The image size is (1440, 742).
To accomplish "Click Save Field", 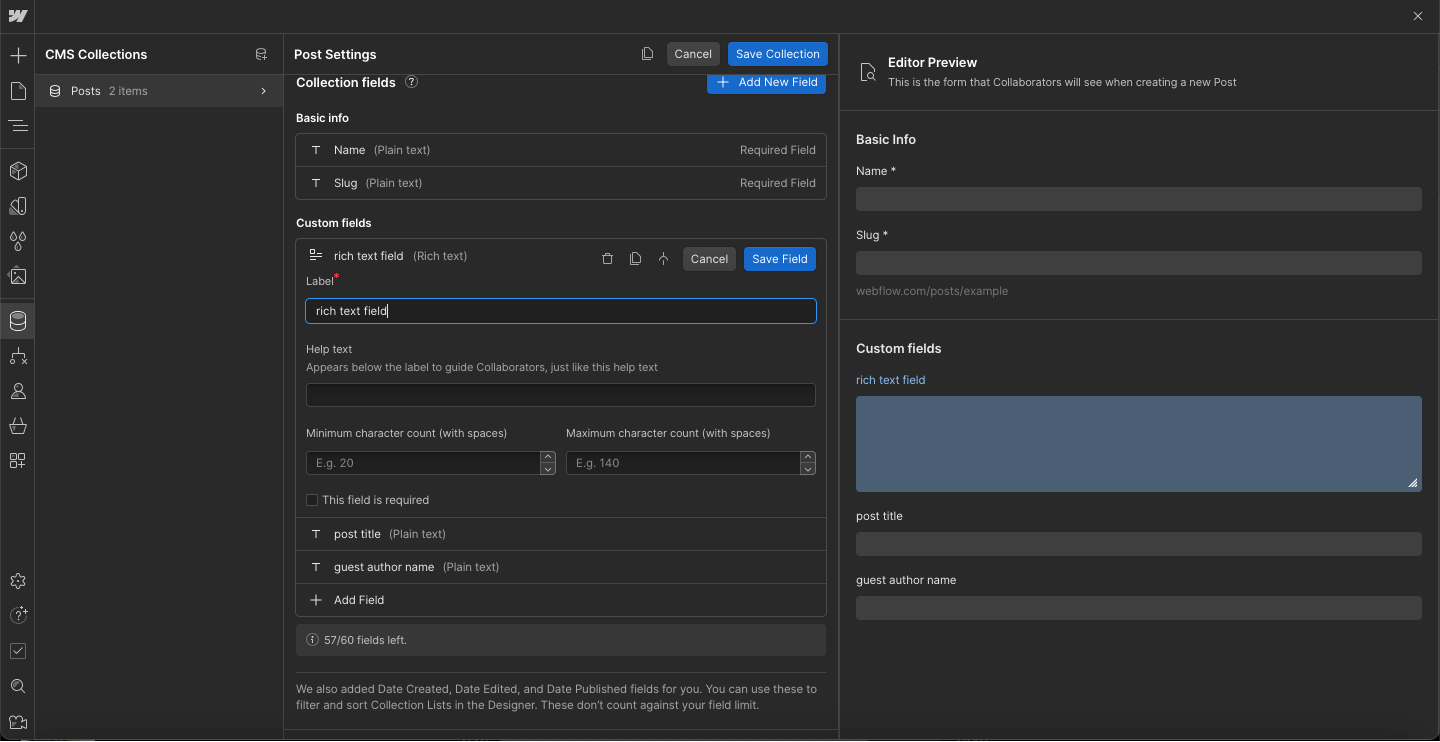I will (779, 258).
